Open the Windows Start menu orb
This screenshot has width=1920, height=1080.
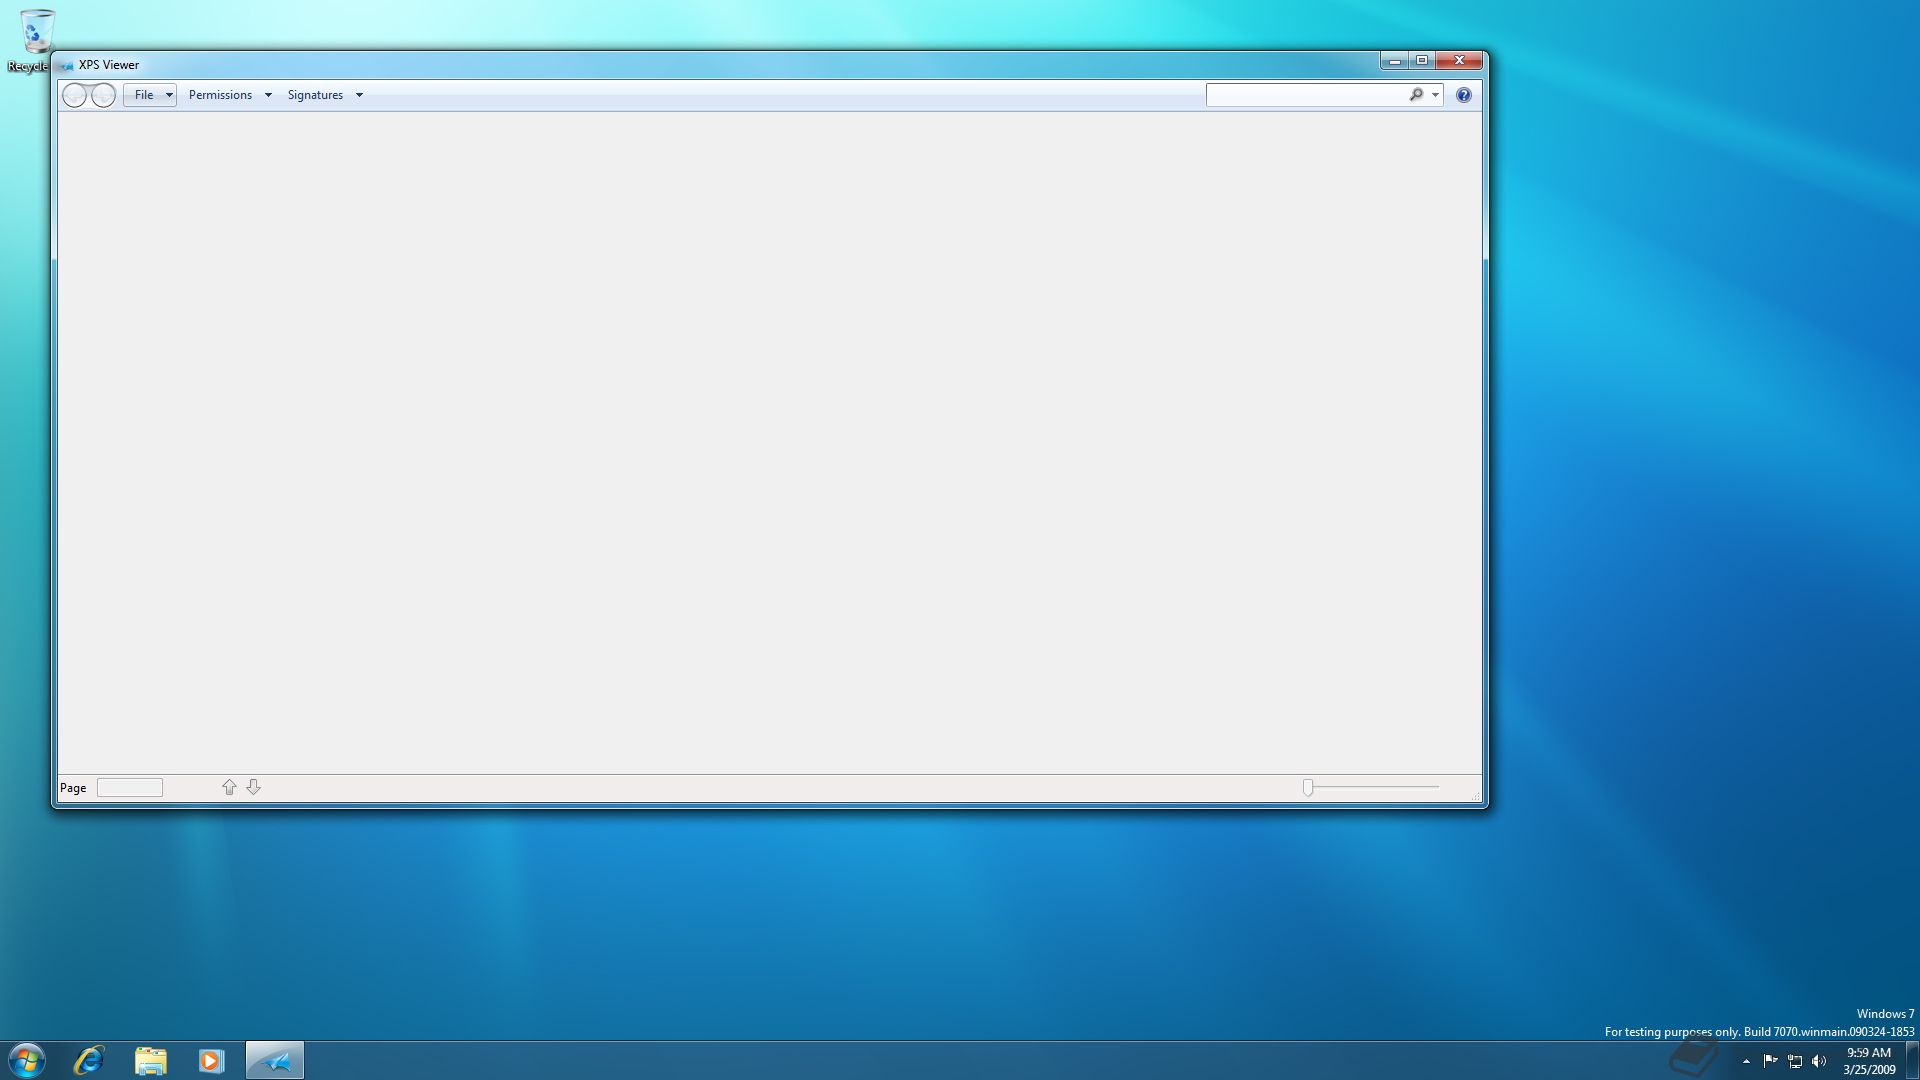[27, 1060]
